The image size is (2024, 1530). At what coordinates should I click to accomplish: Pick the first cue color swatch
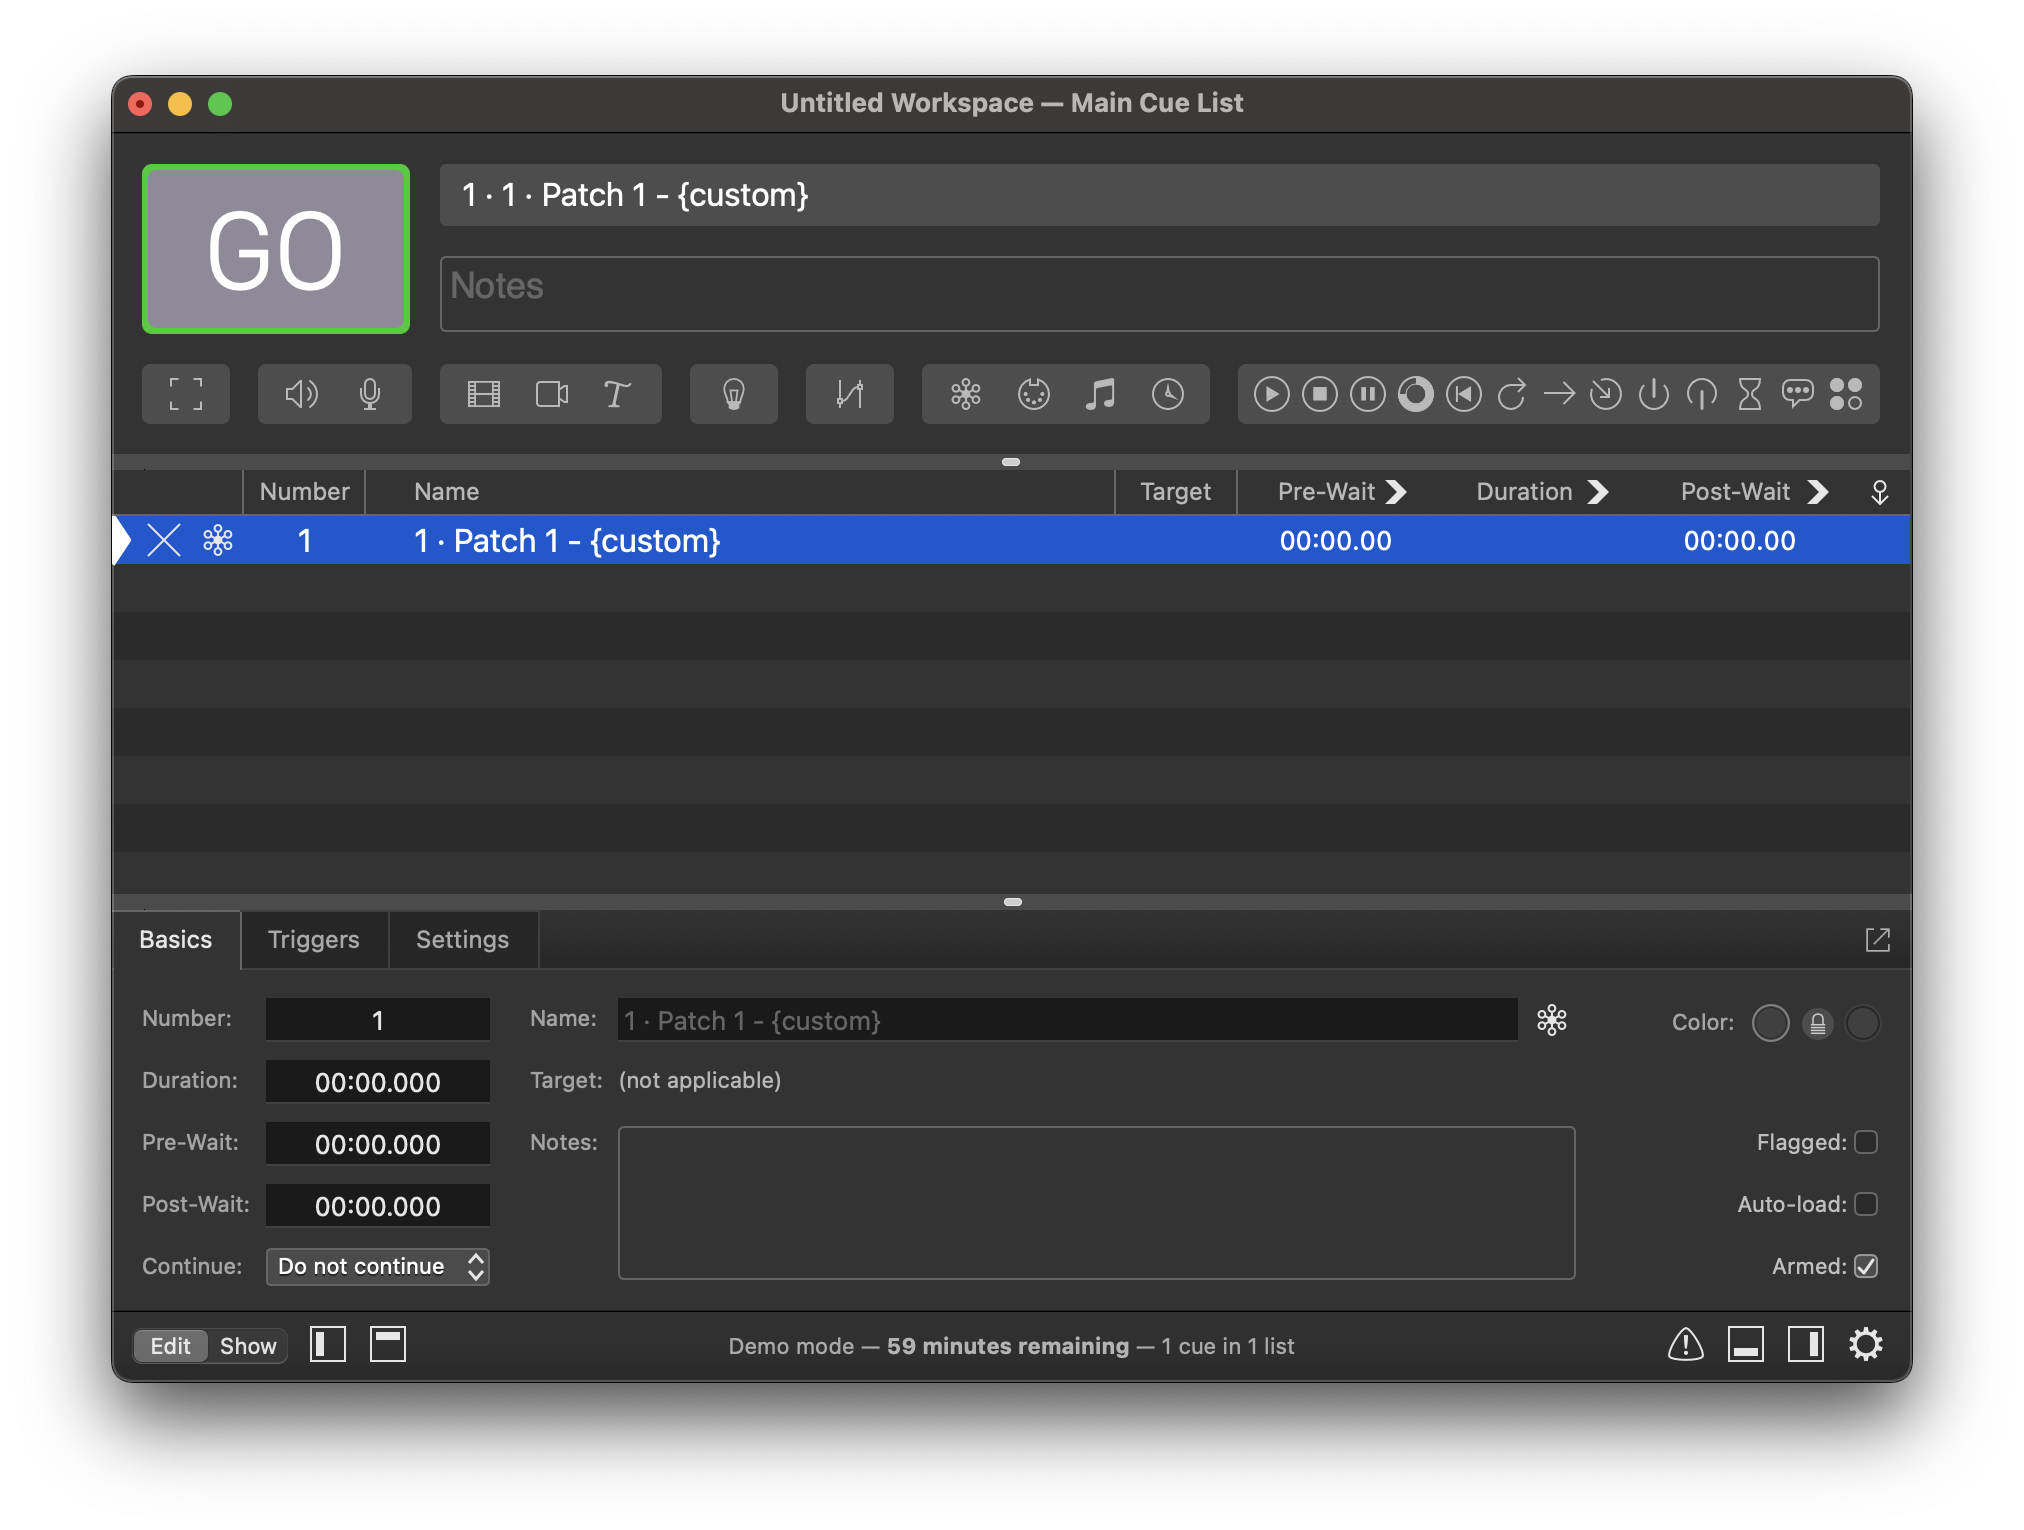(1770, 1023)
